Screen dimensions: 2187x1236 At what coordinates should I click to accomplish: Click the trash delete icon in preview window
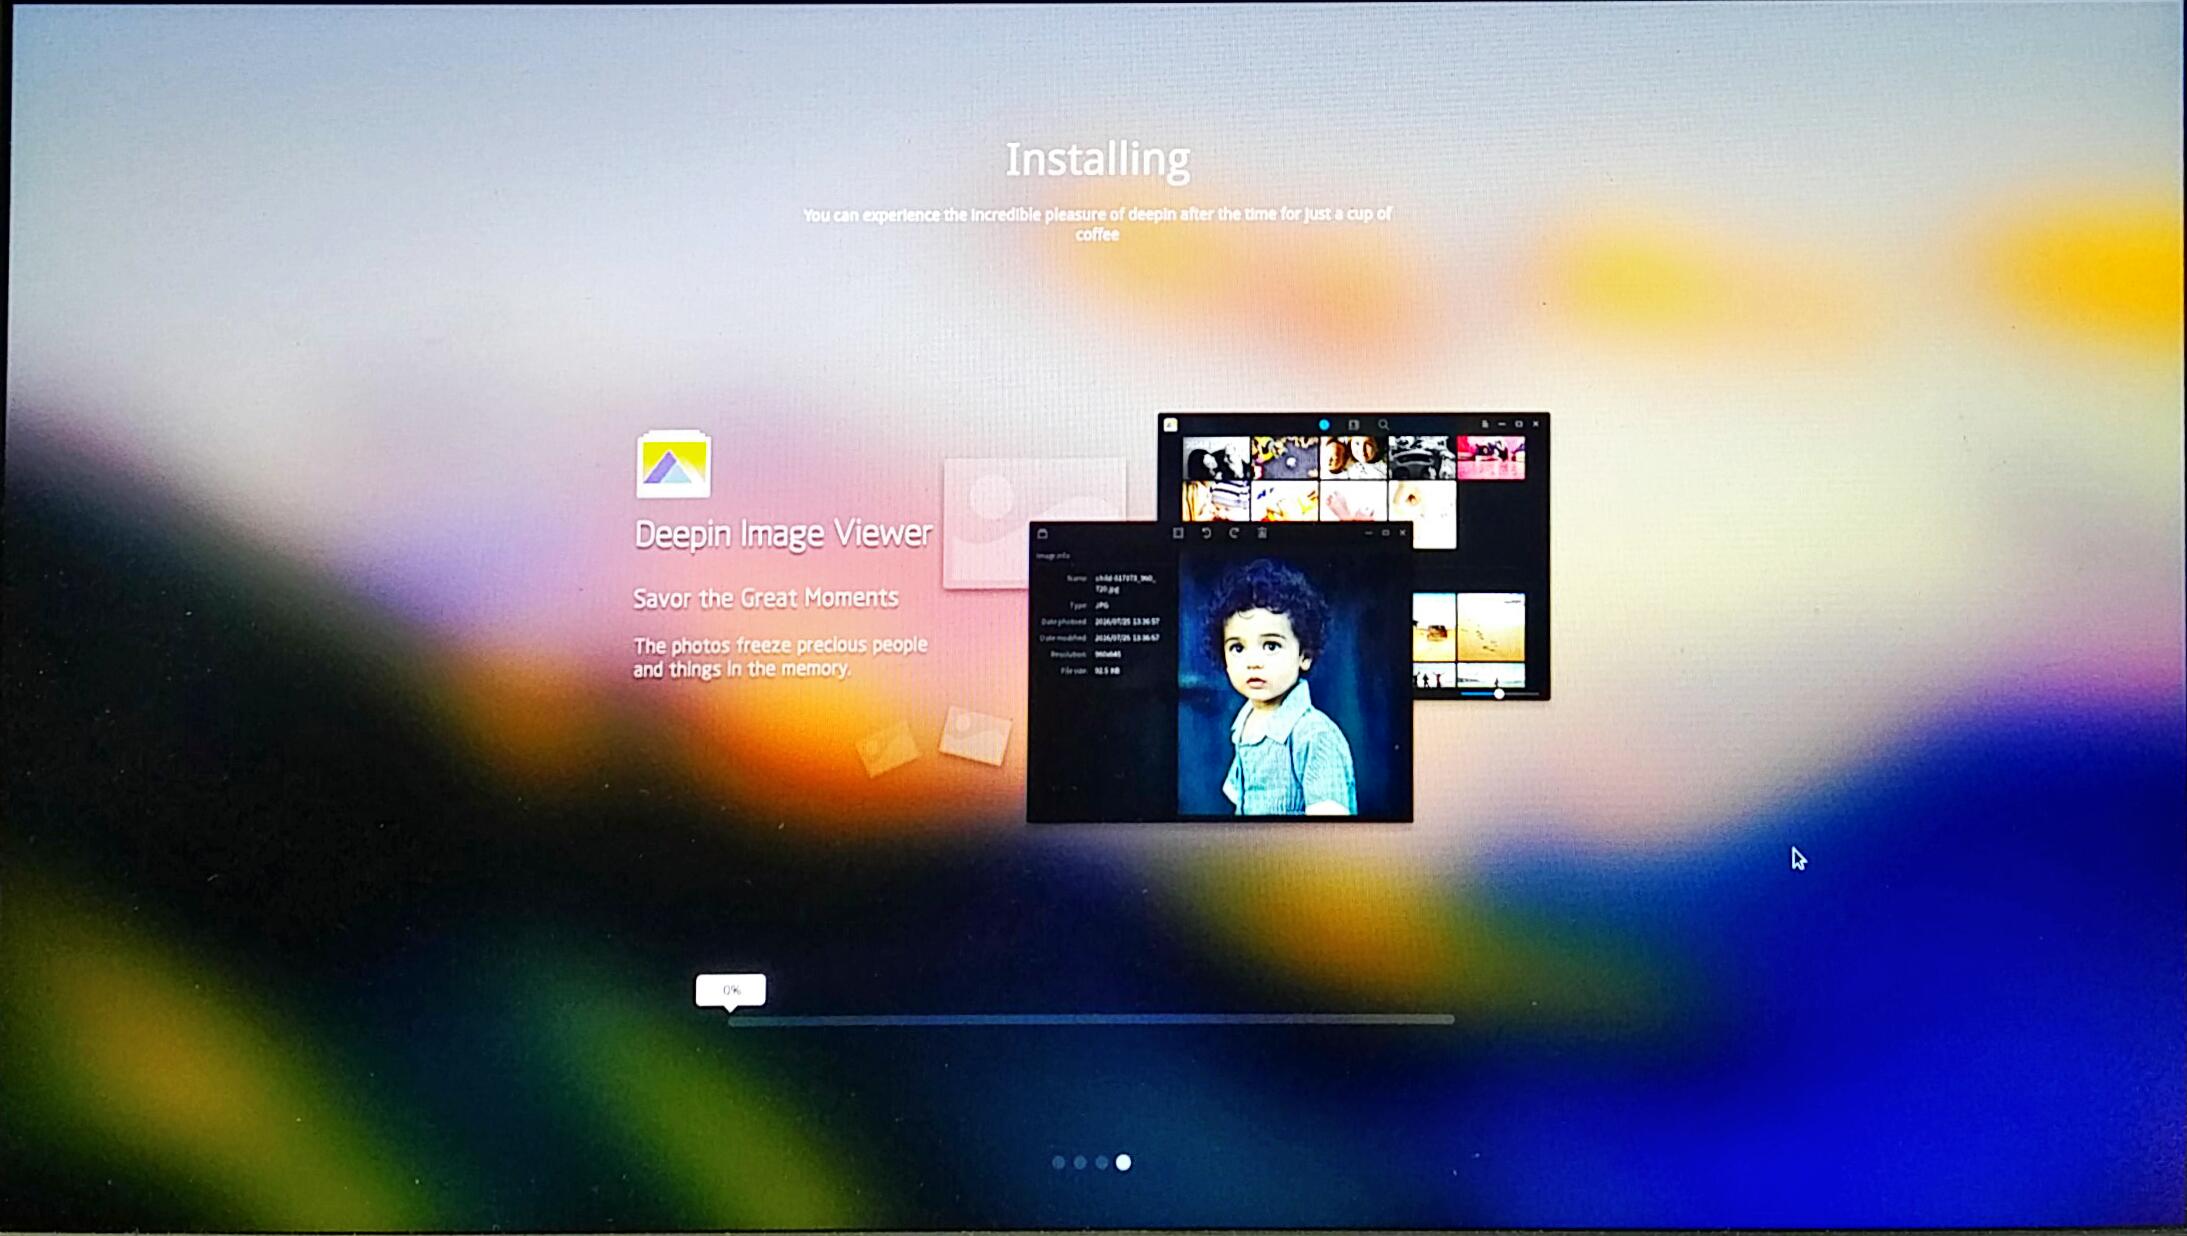[x=1262, y=533]
